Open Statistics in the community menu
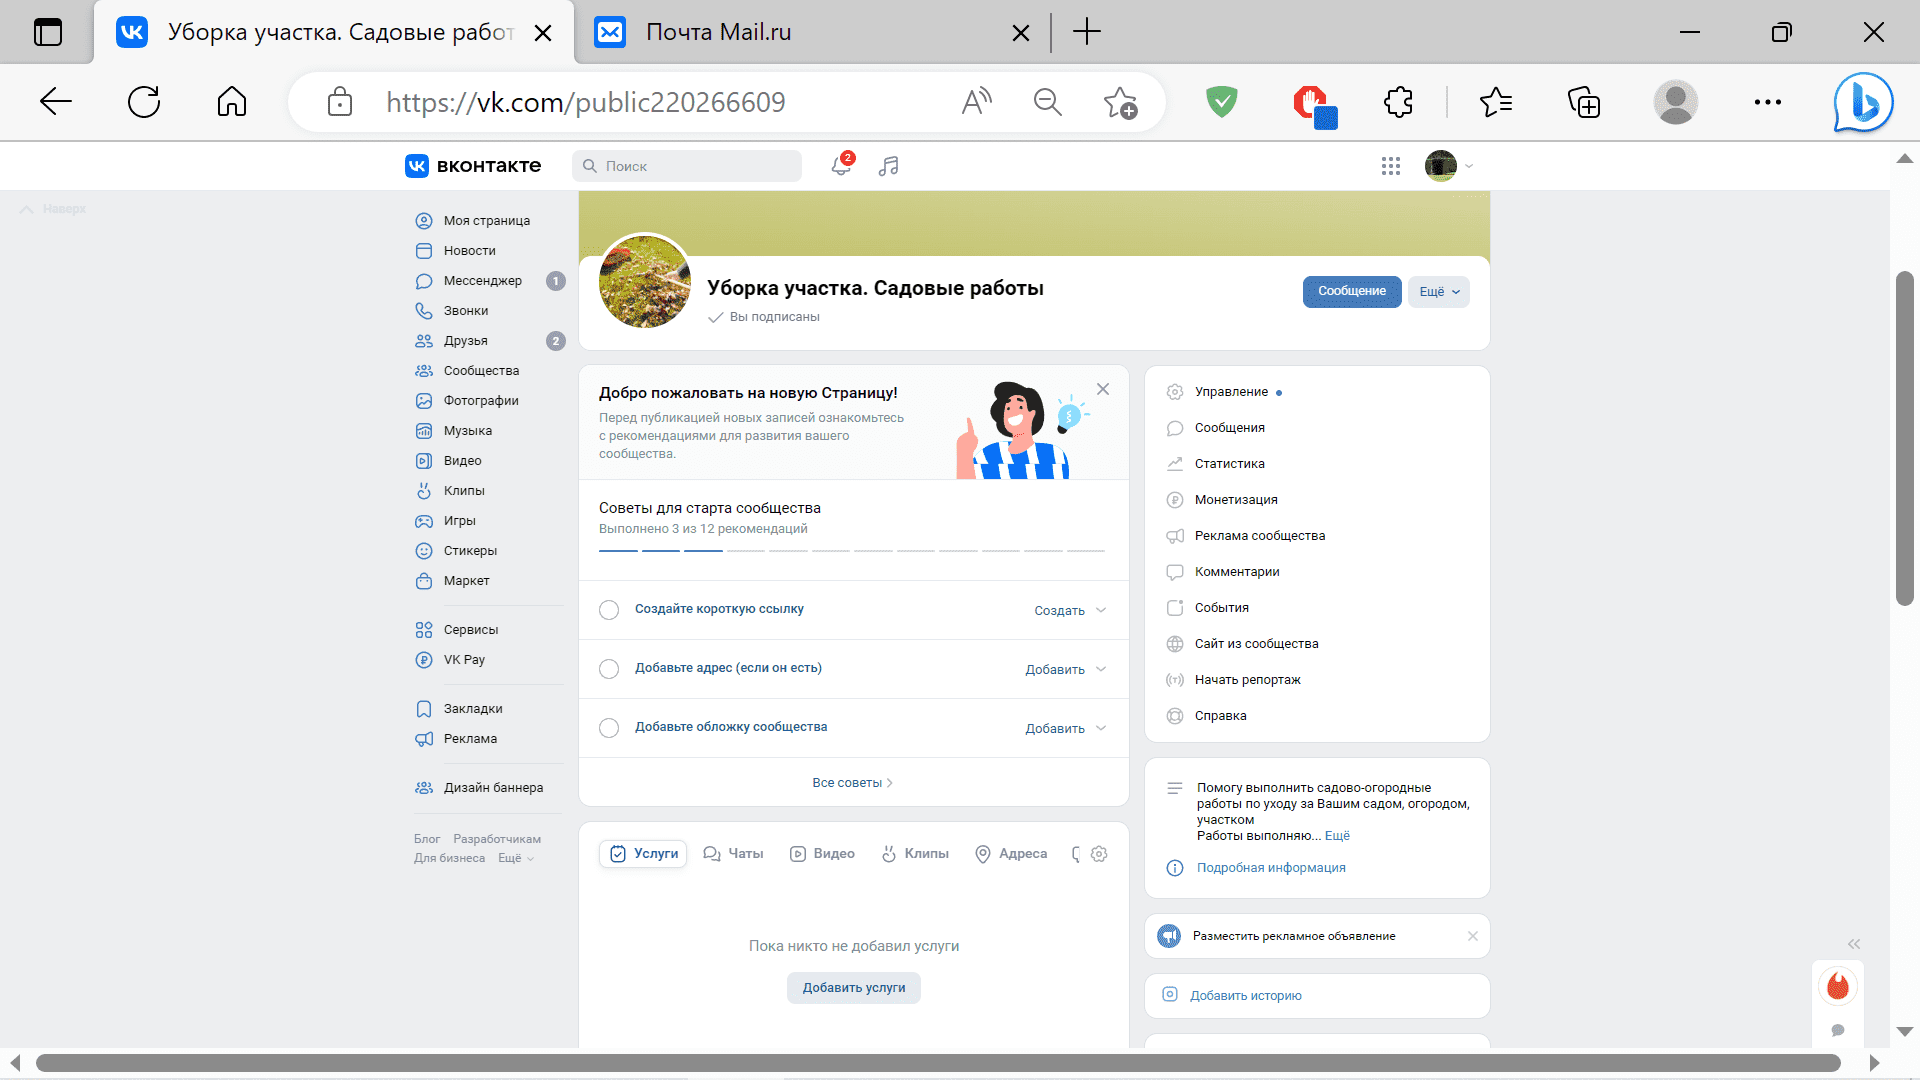The image size is (1920, 1080). click(x=1229, y=464)
